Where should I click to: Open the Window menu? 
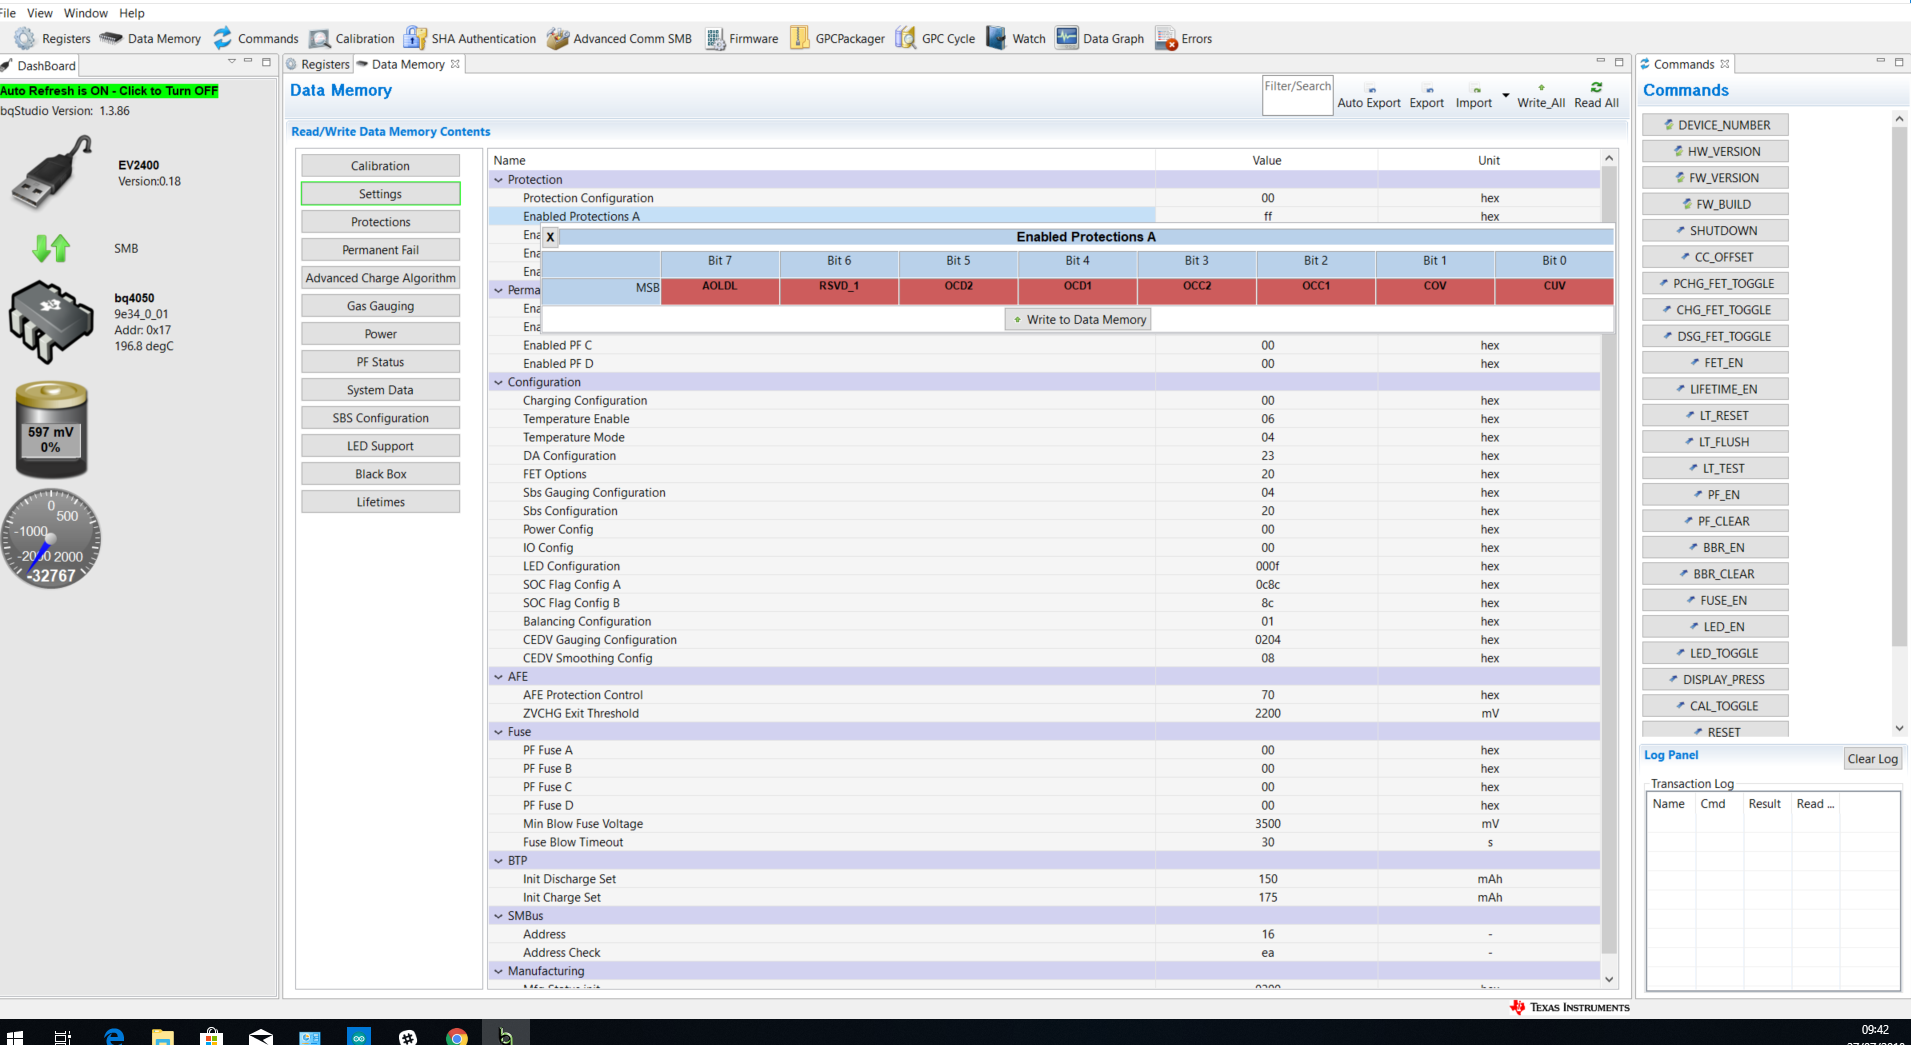click(86, 13)
